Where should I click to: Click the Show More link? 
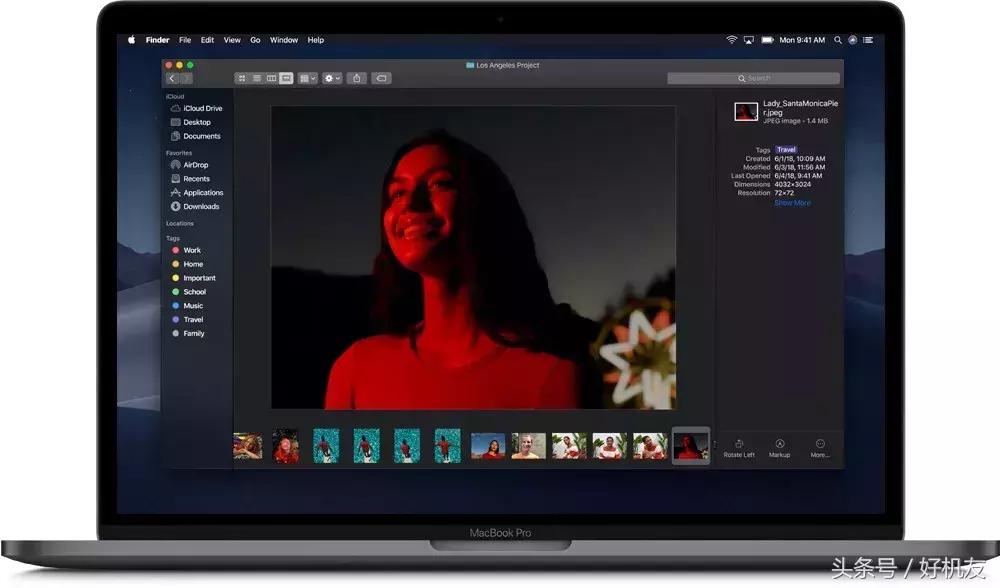click(x=792, y=203)
